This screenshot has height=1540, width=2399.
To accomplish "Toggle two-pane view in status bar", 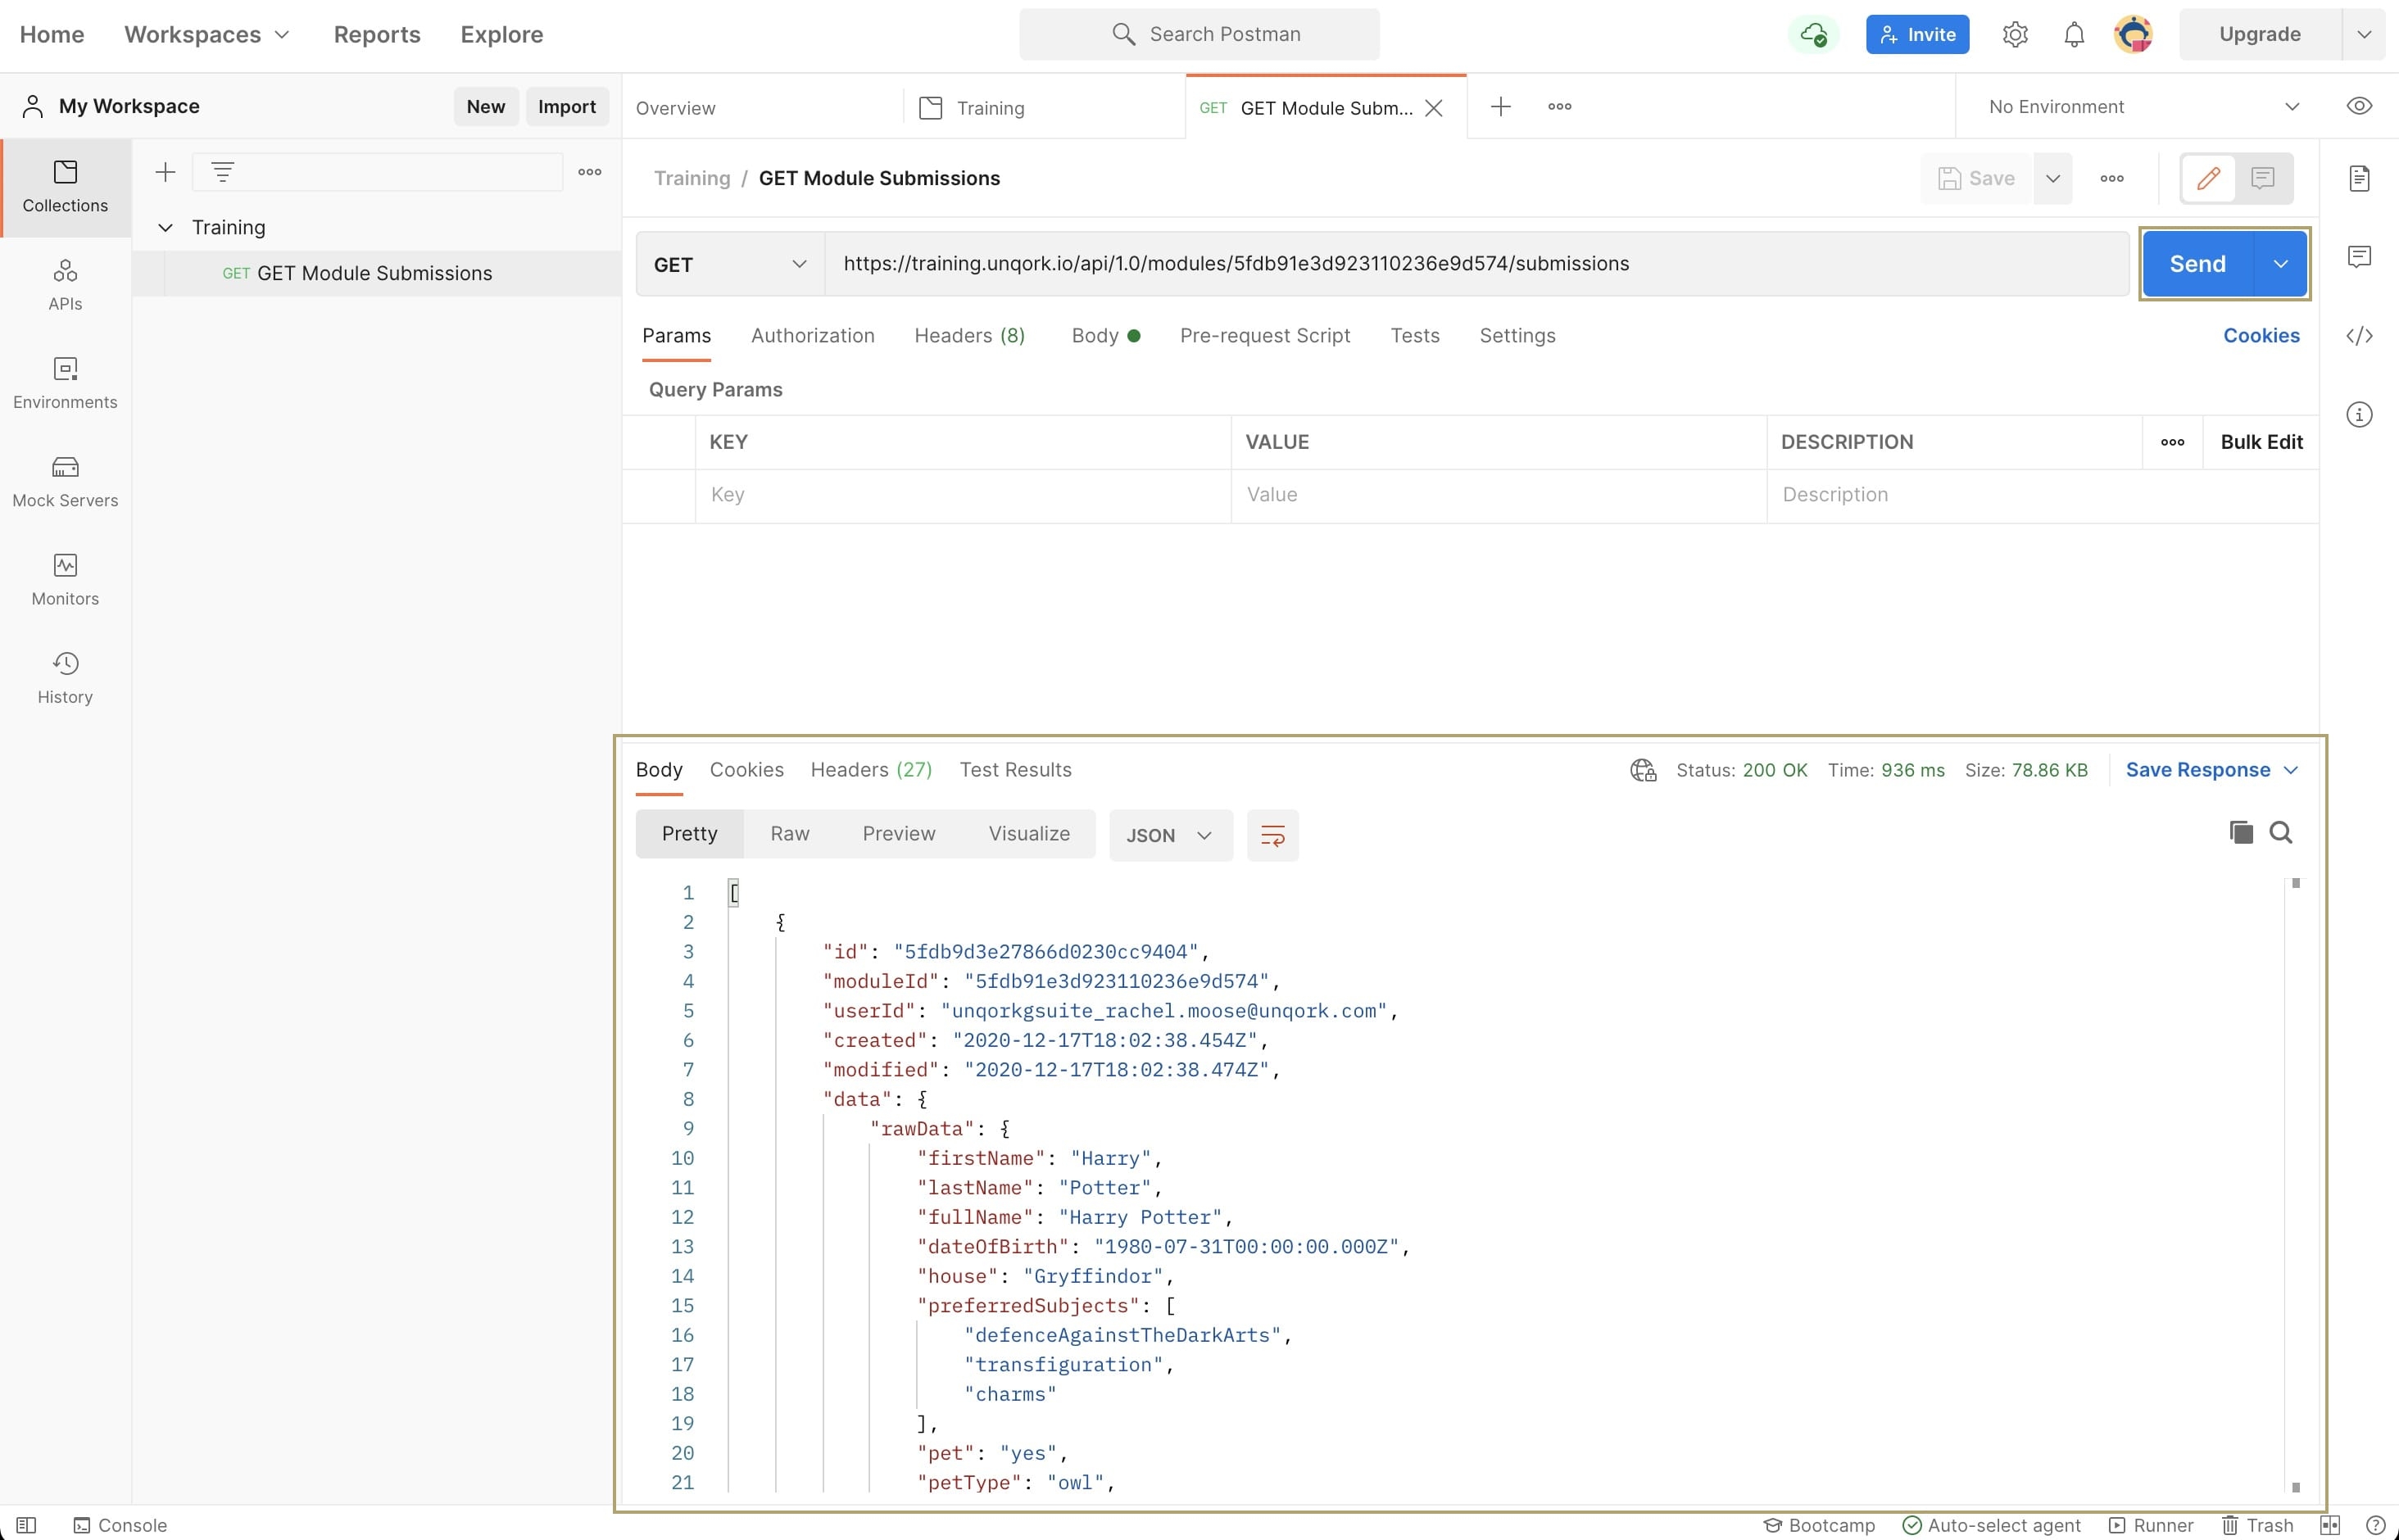I will coord(2330,1525).
